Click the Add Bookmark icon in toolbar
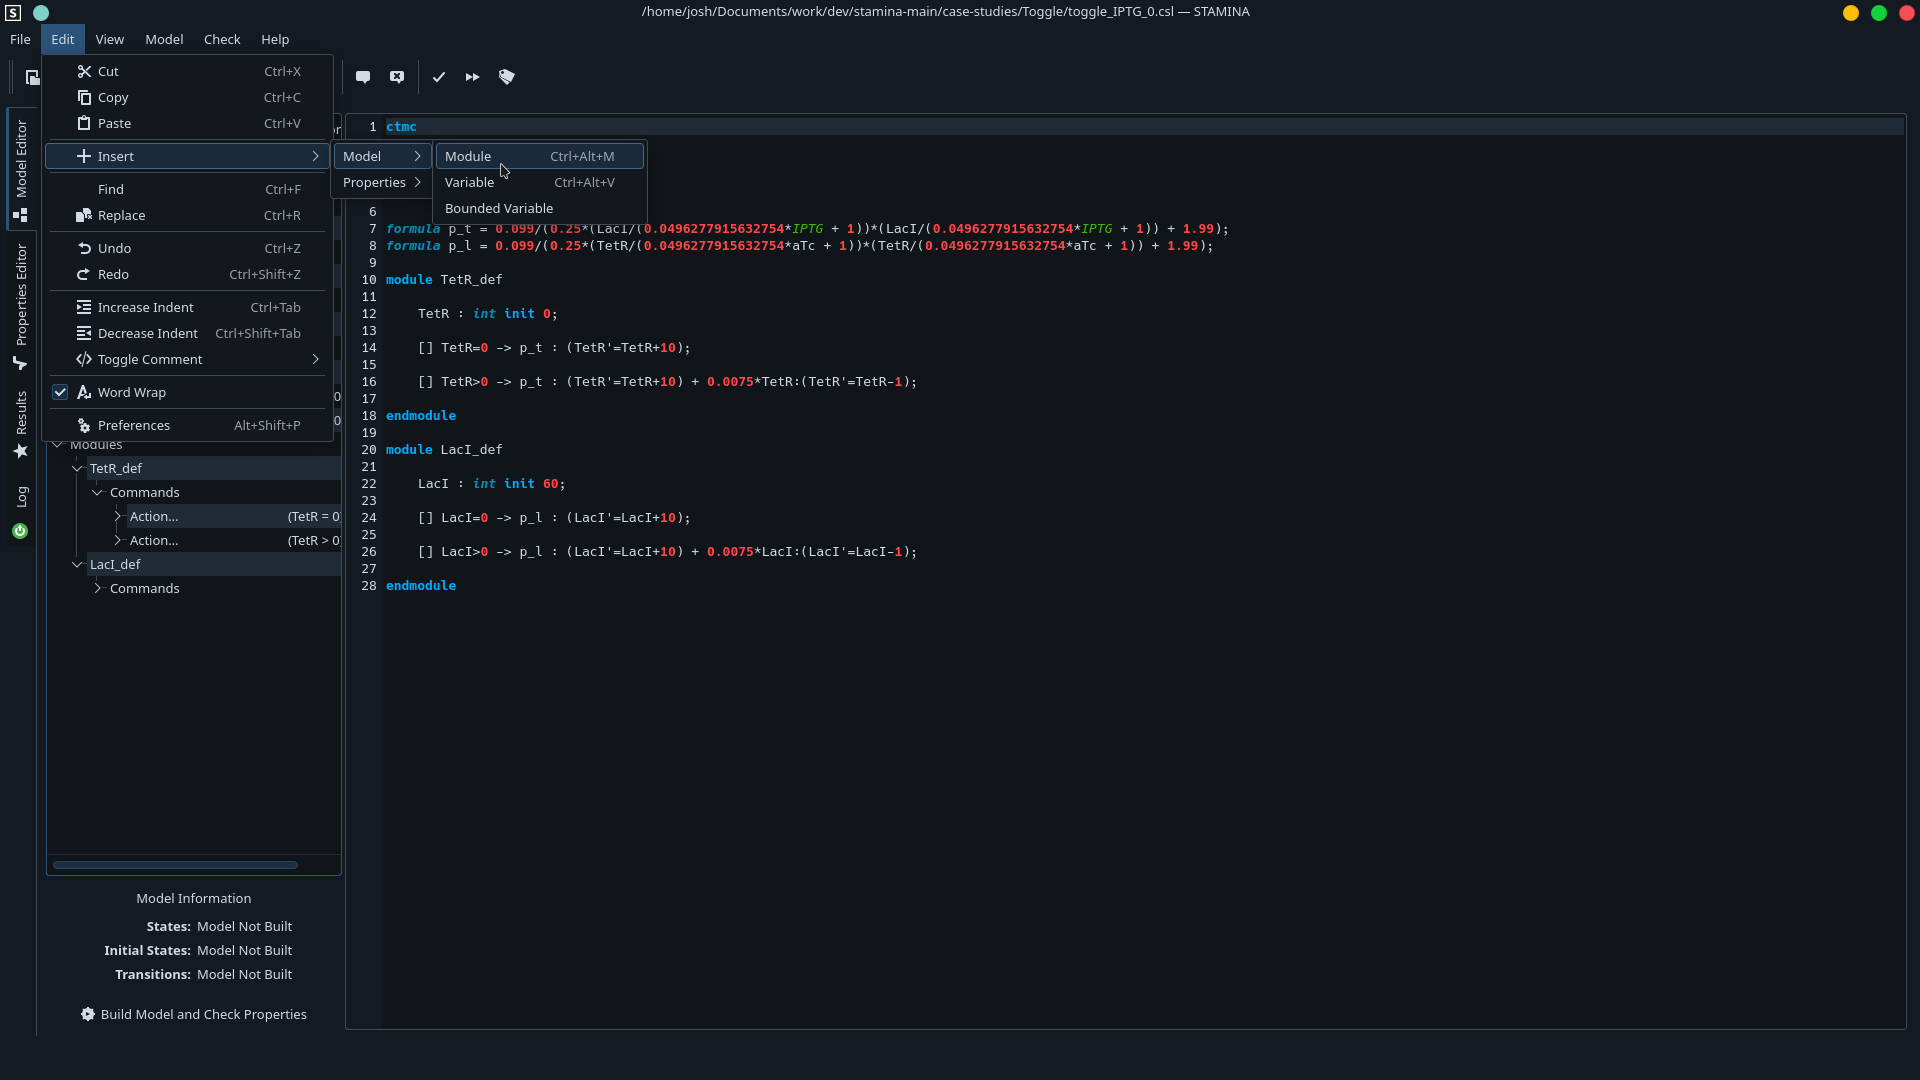The width and height of the screenshot is (1920, 1080). click(x=506, y=75)
